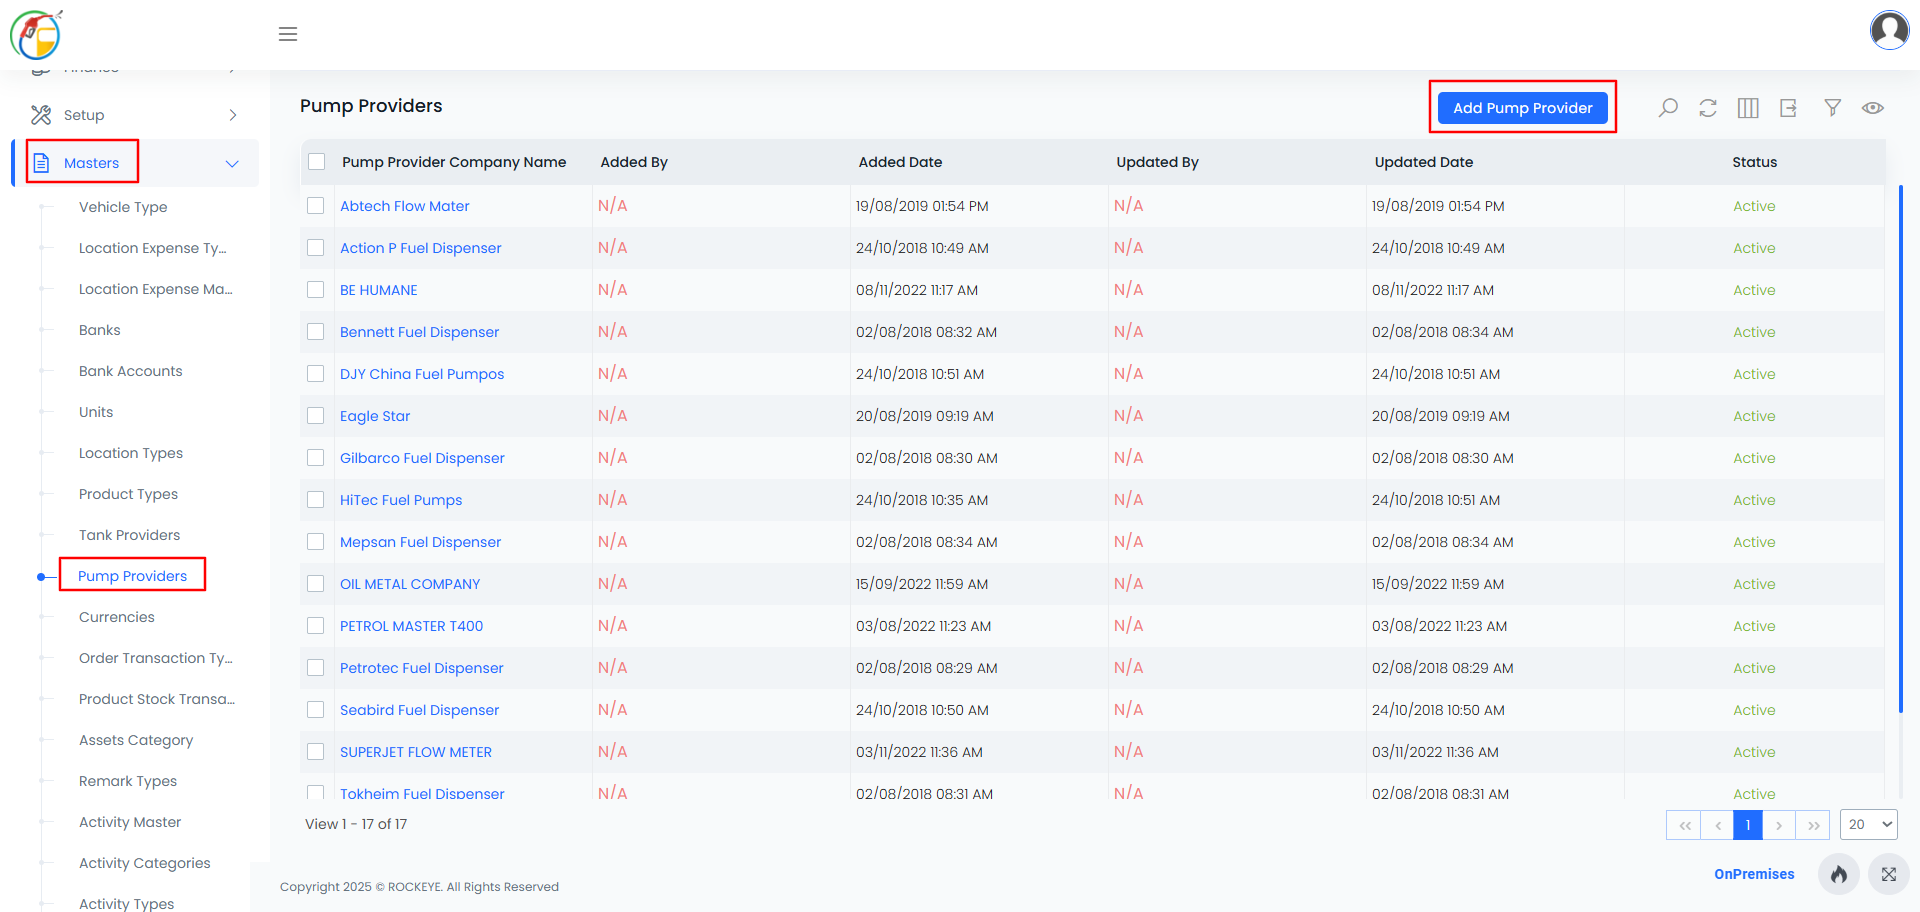Open Activity Master in sidebar
1920x912 pixels.
point(130,822)
